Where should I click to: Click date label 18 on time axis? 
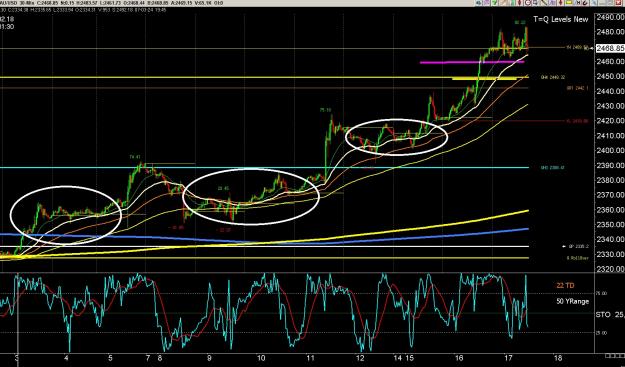point(558,358)
